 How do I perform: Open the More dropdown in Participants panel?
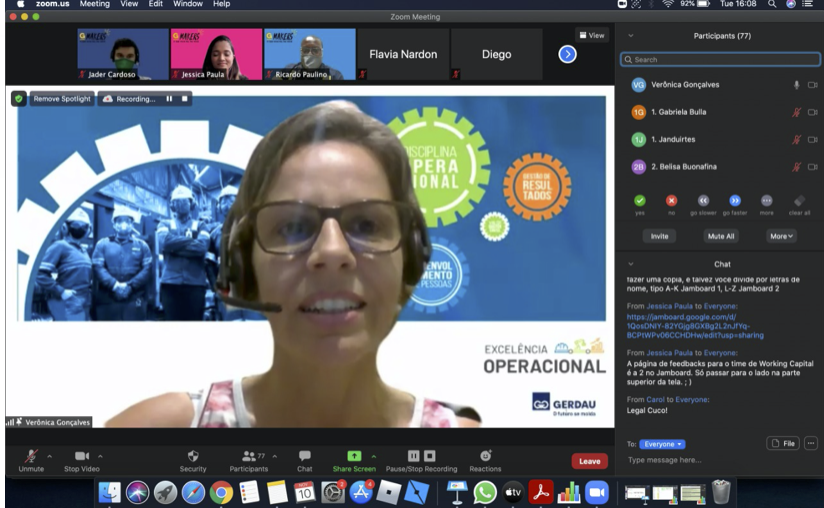781,236
